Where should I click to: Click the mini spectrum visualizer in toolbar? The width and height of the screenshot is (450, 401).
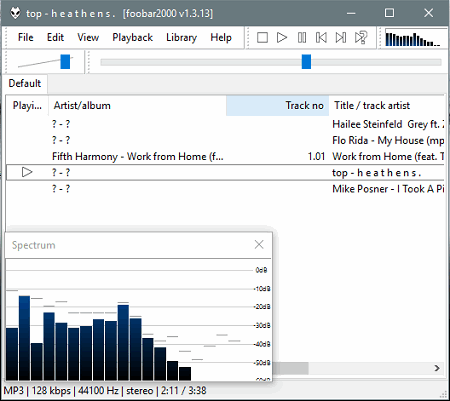pos(415,39)
